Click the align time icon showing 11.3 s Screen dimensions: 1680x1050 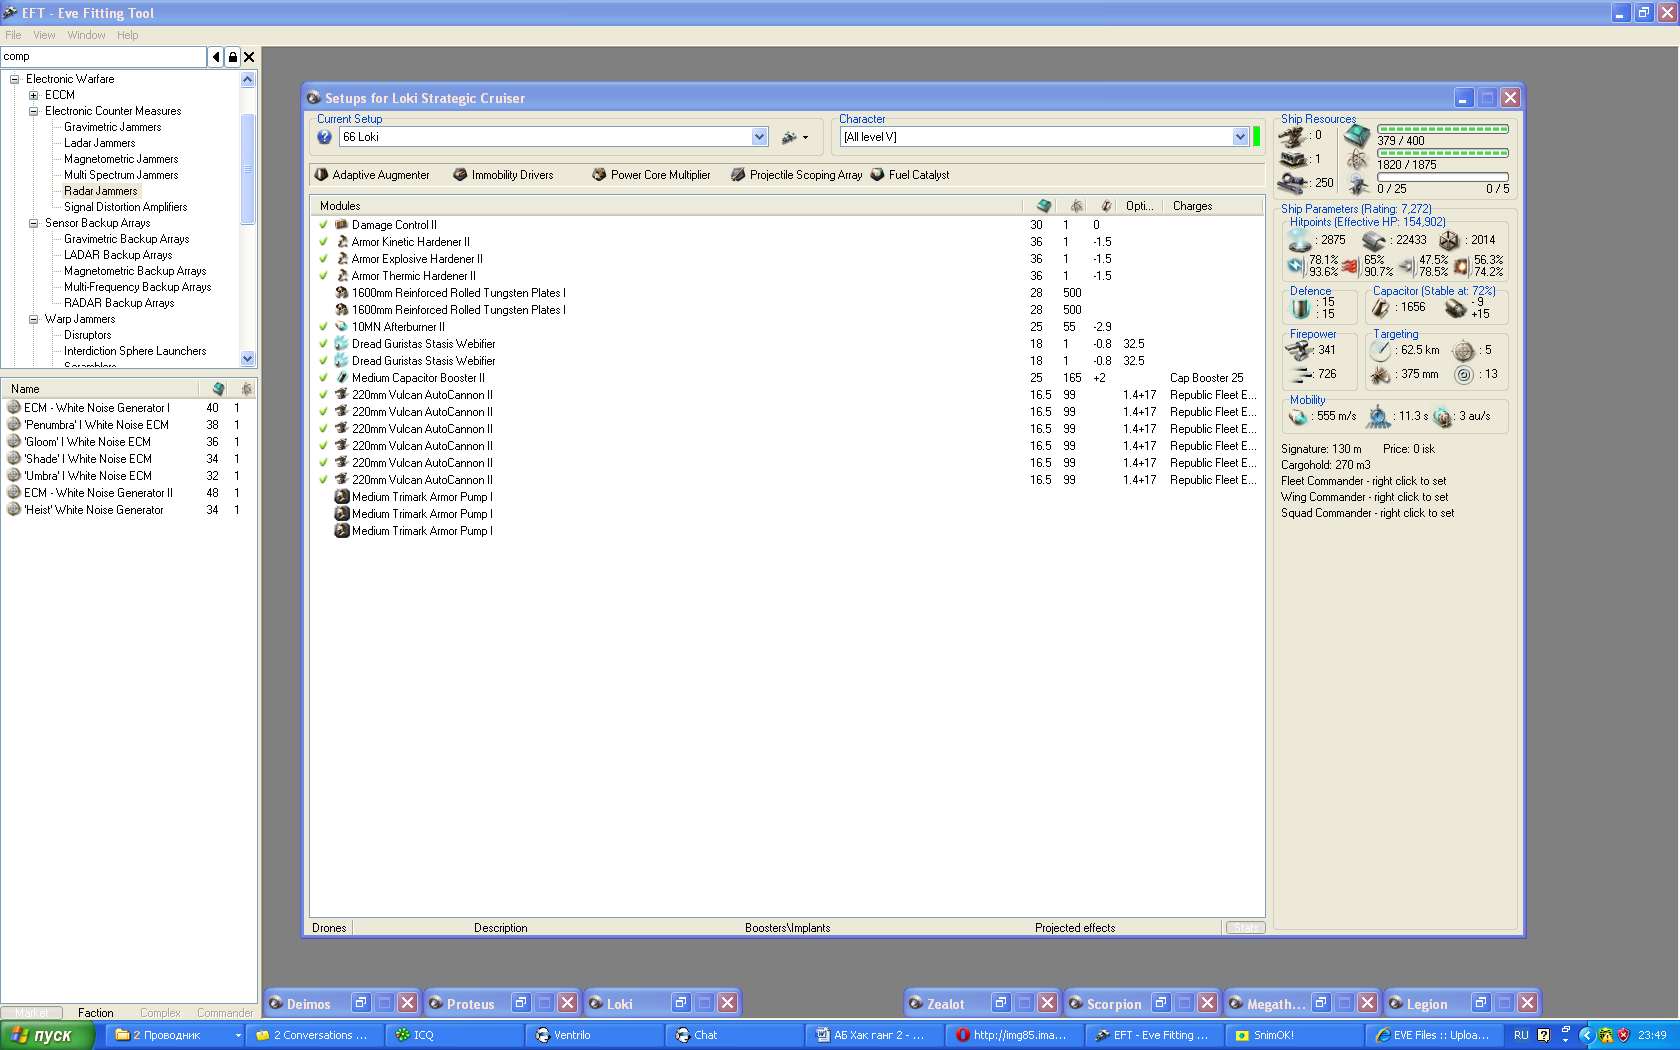(x=1379, y=416)
